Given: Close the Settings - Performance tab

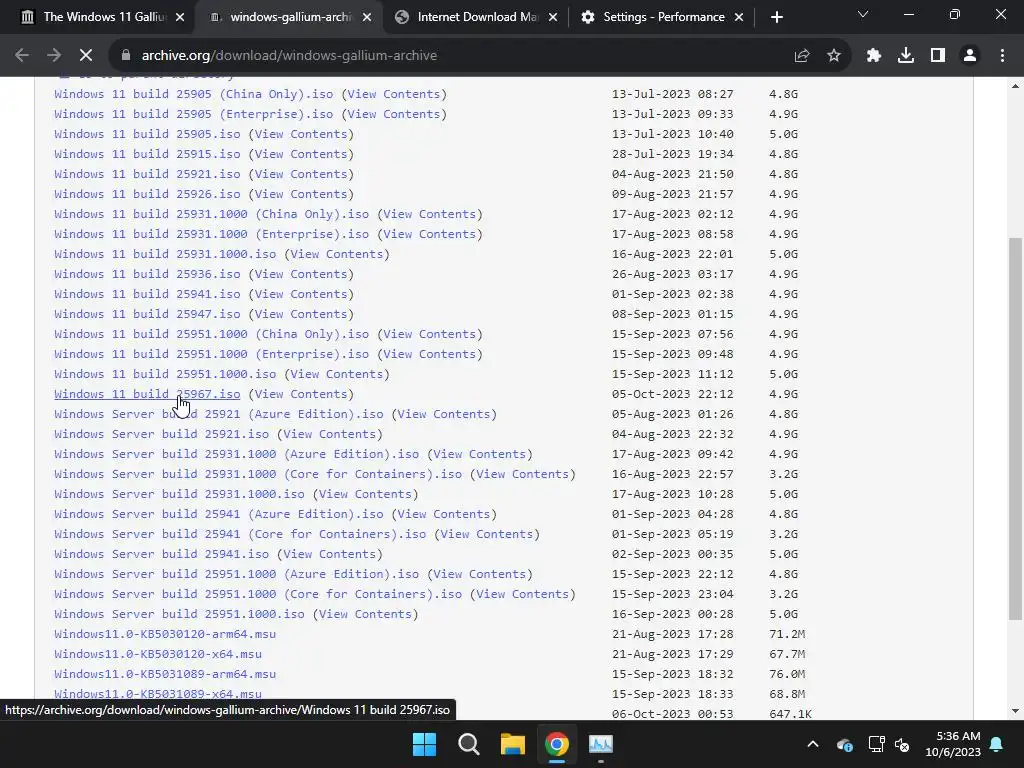Looking at the screenshot, I should click(x=739, y=17).
